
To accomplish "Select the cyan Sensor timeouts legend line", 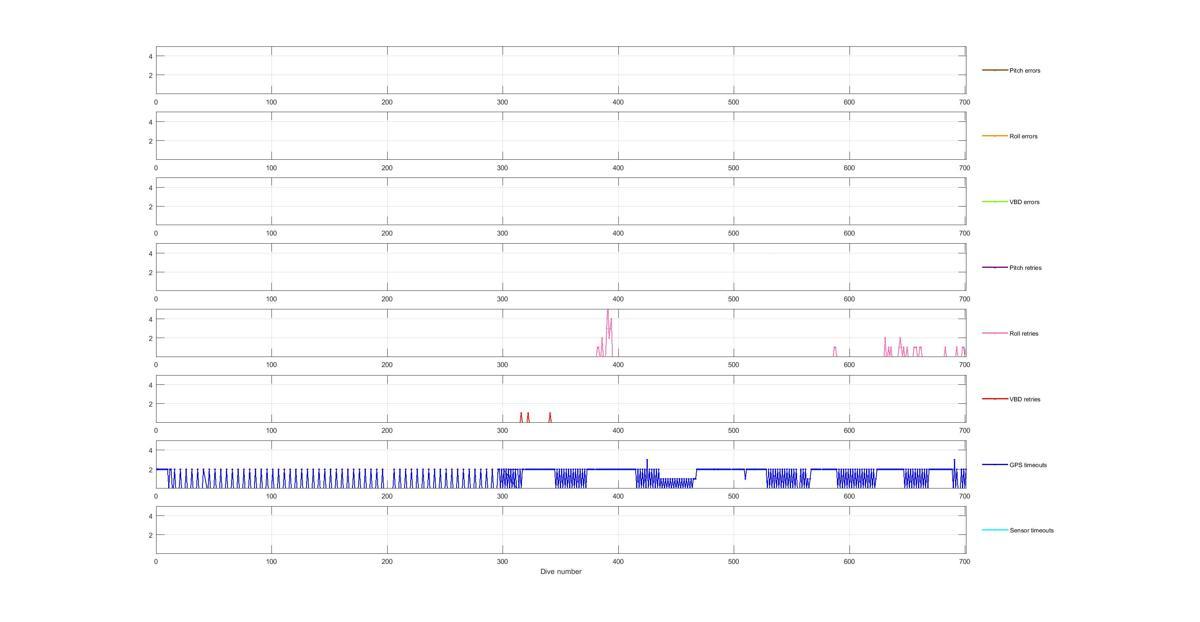I will [x=994, y=530].
